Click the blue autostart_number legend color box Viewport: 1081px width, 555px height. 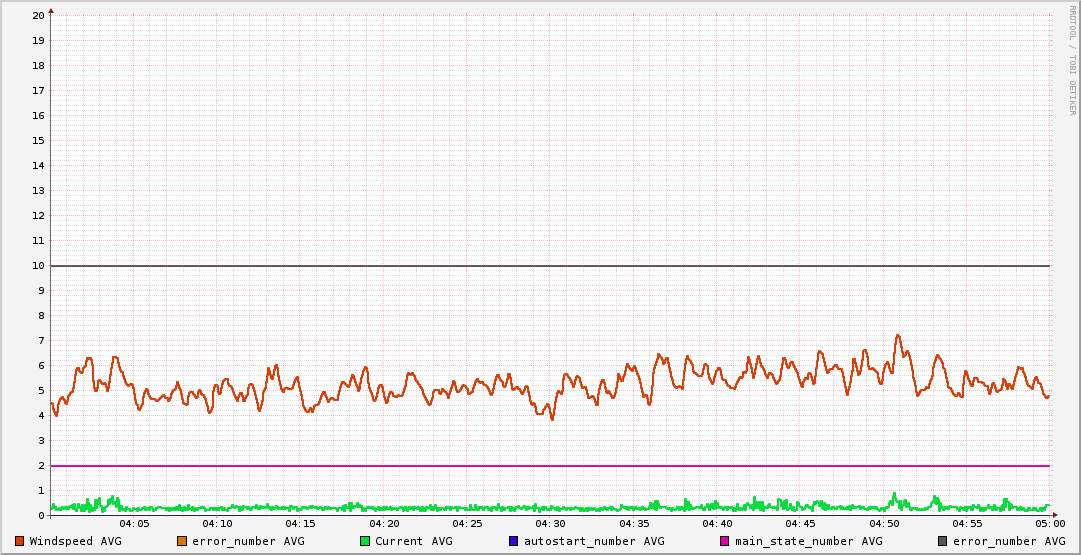(514, 541)
